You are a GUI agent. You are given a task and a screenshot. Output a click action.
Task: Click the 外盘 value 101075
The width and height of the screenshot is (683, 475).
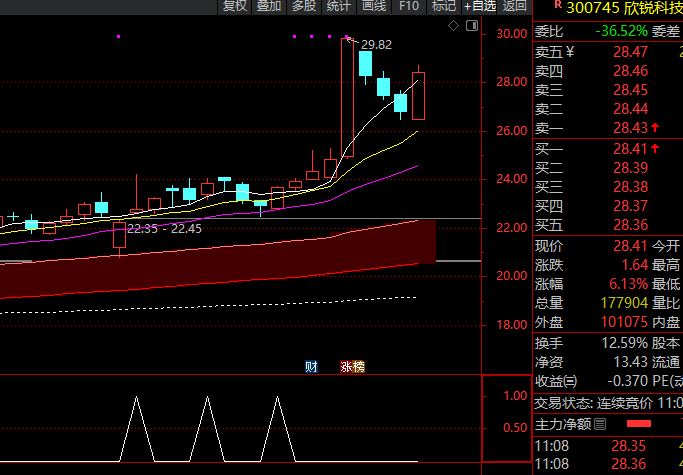[x=625, y=322]
